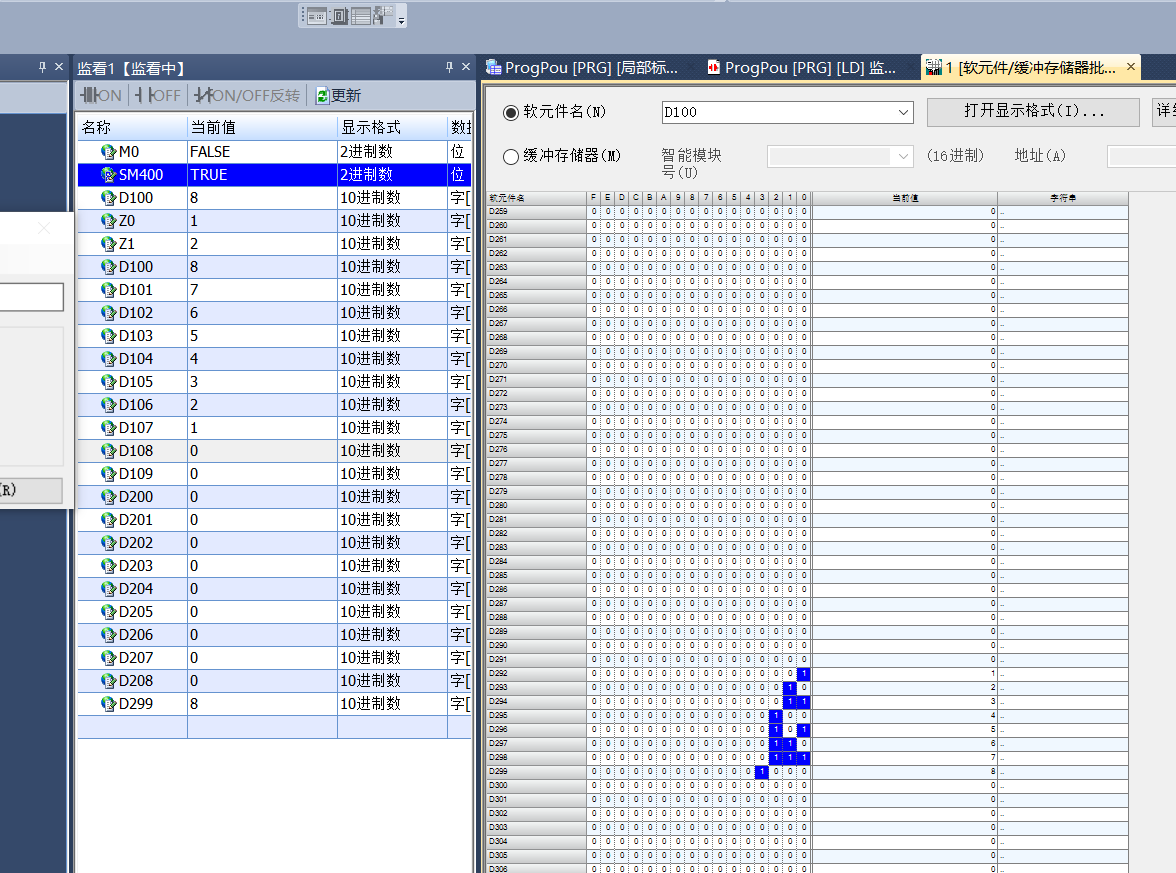Viewport: 1176px width, 873px height.
Task: Click the 打开显示格式 button
Action: click(1033, 112)
